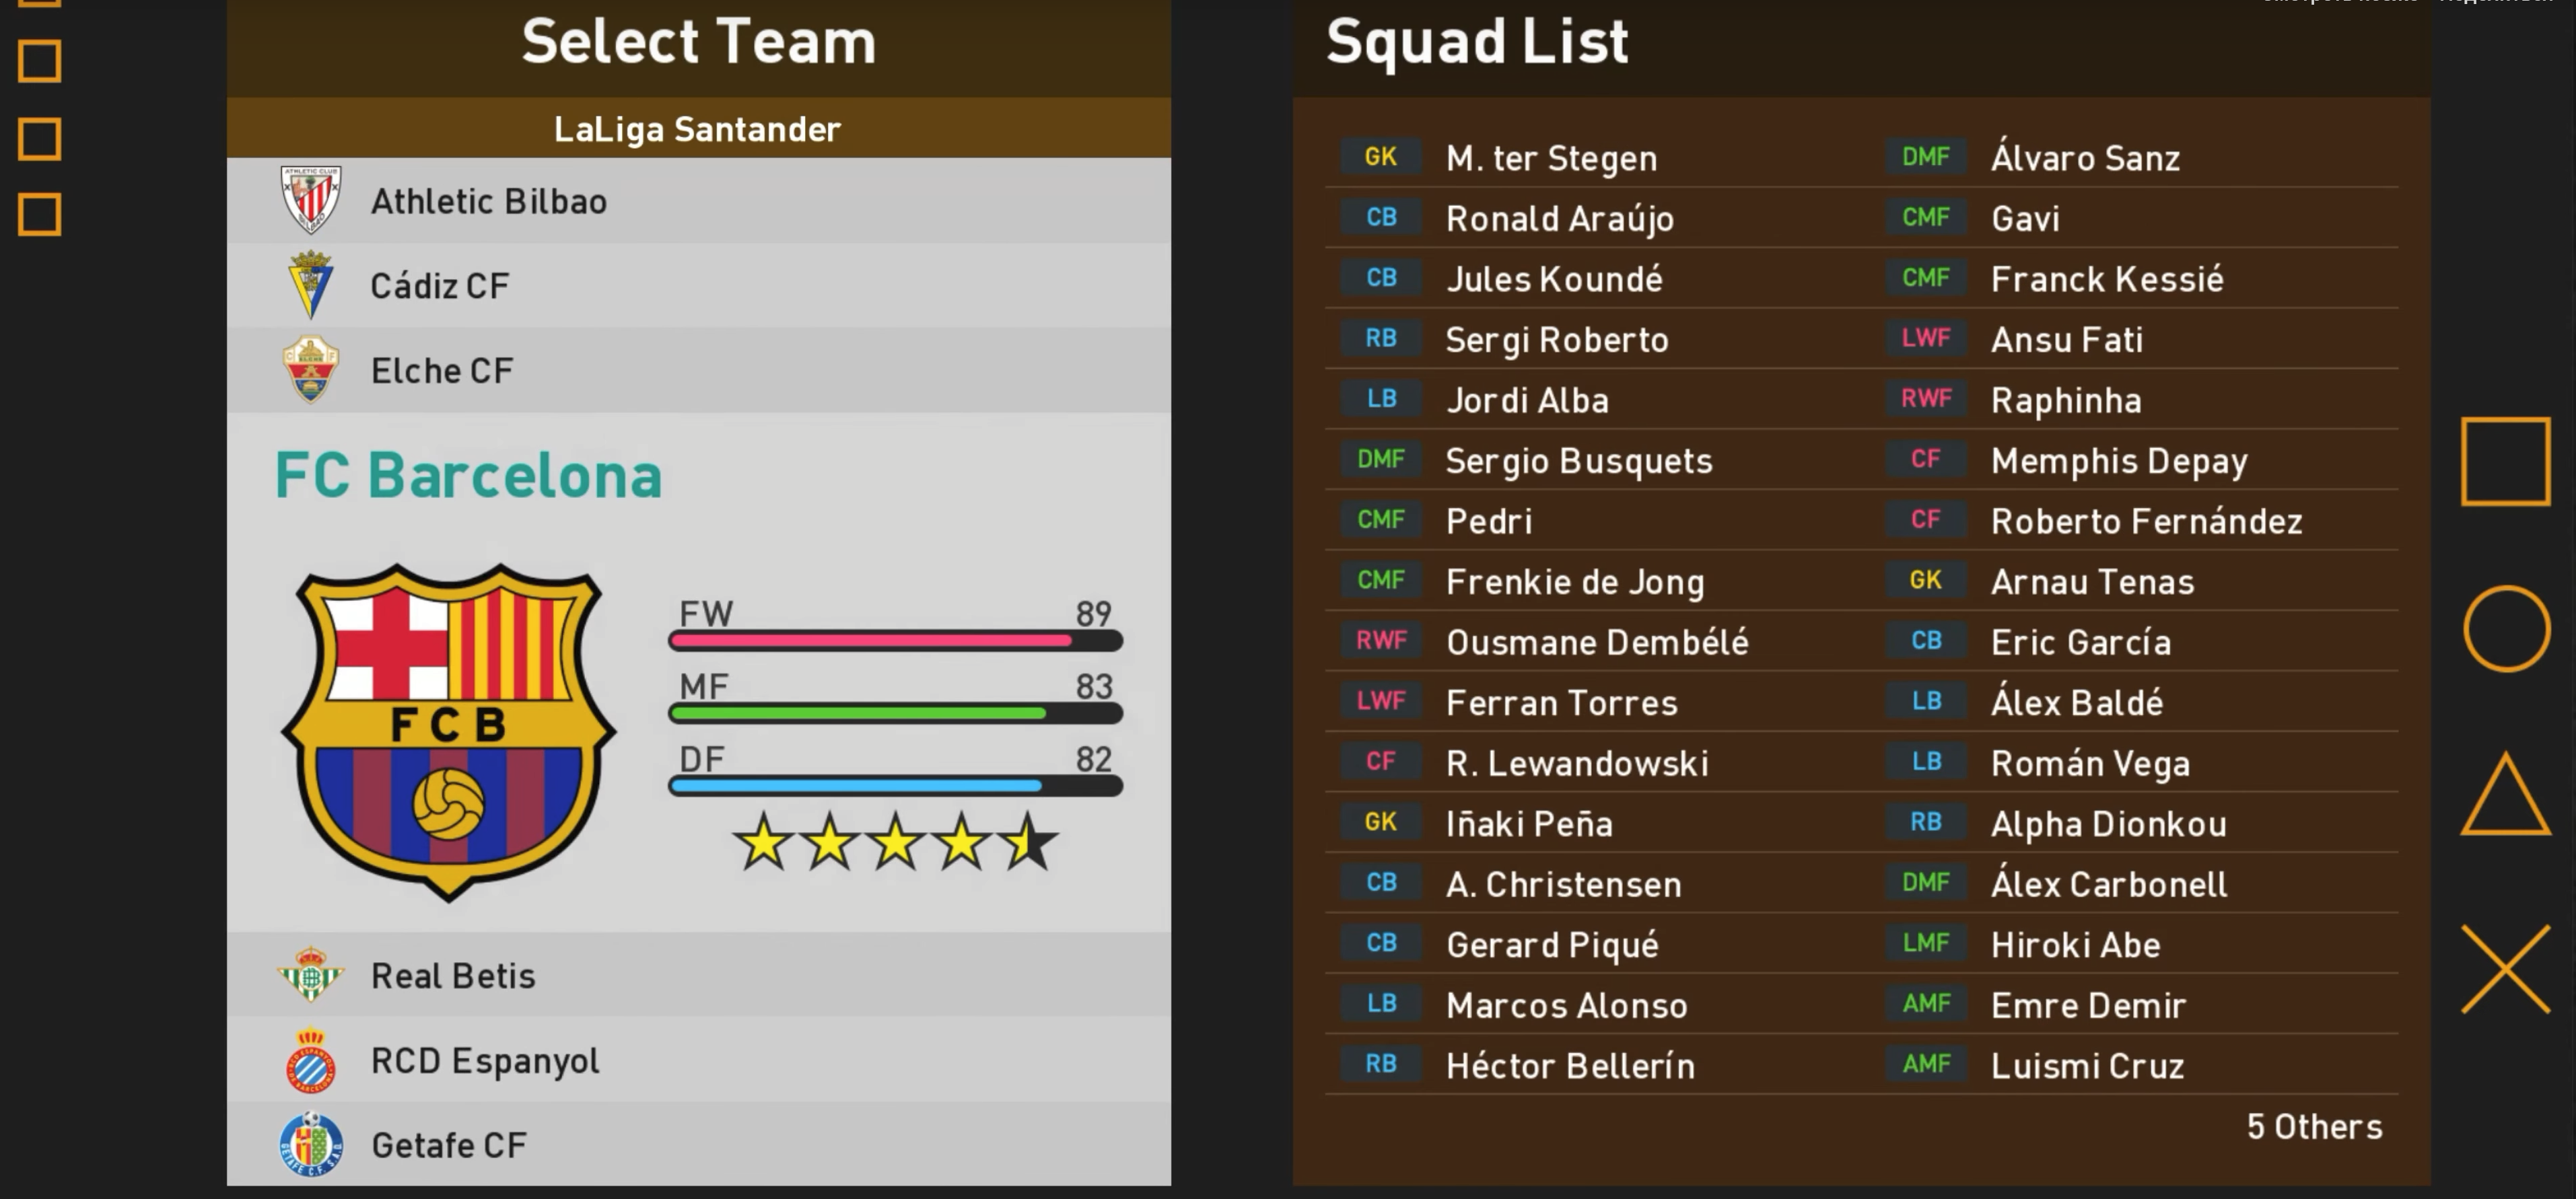The height and width of the screenshot is (1199, 2576).
Task: Click the RCD Espanyol badge
Action: click(311, 1060)
